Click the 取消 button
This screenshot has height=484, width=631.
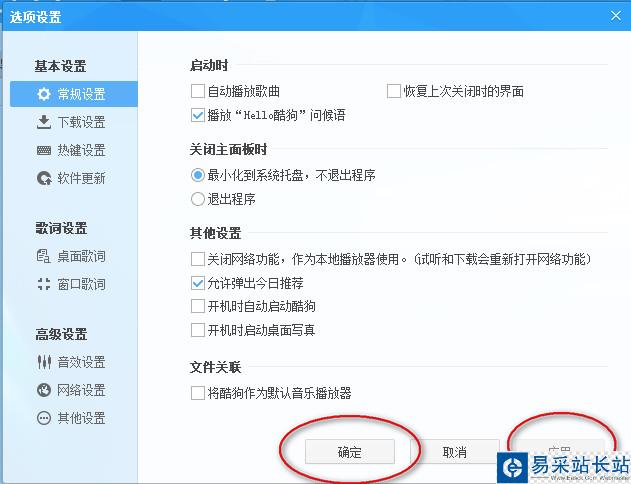(x=455, y=452)
